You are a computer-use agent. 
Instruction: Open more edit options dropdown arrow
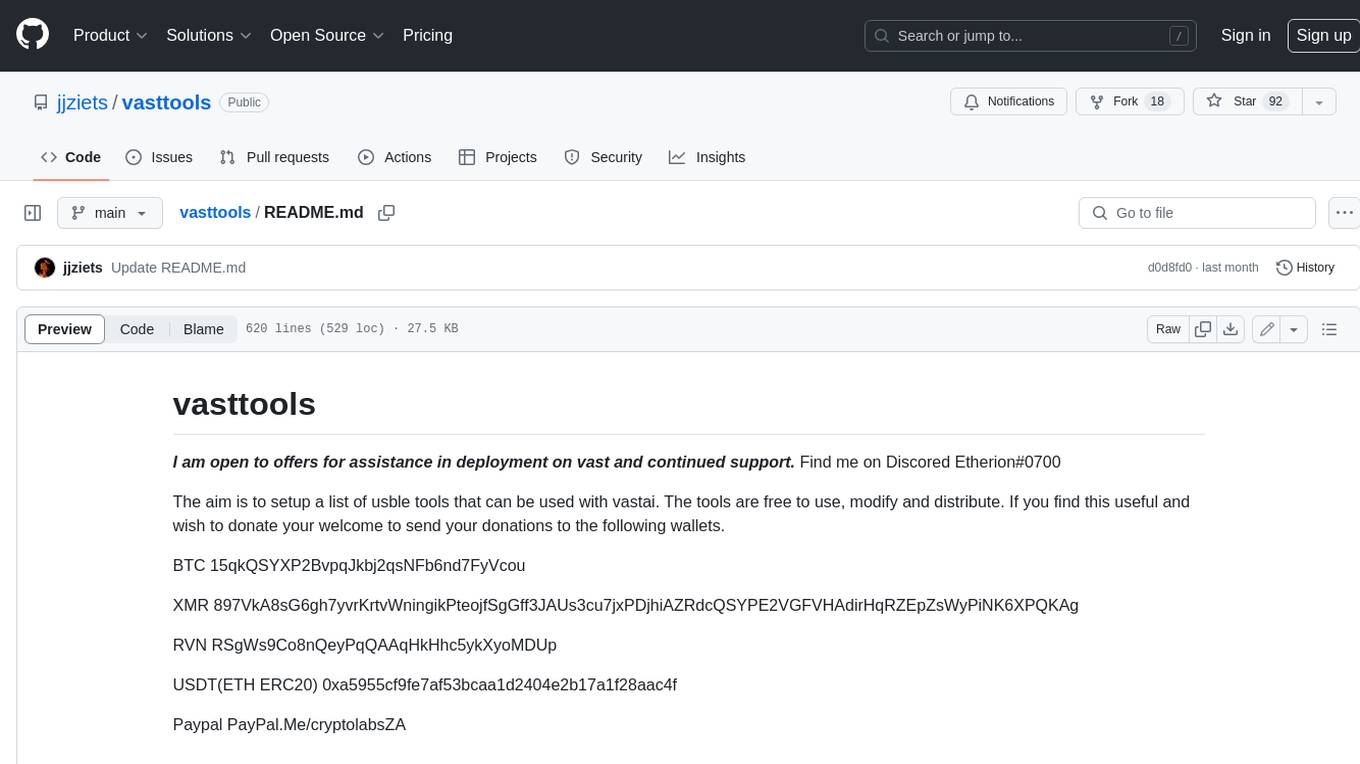pyautogui.click(x=1294, y=329)
